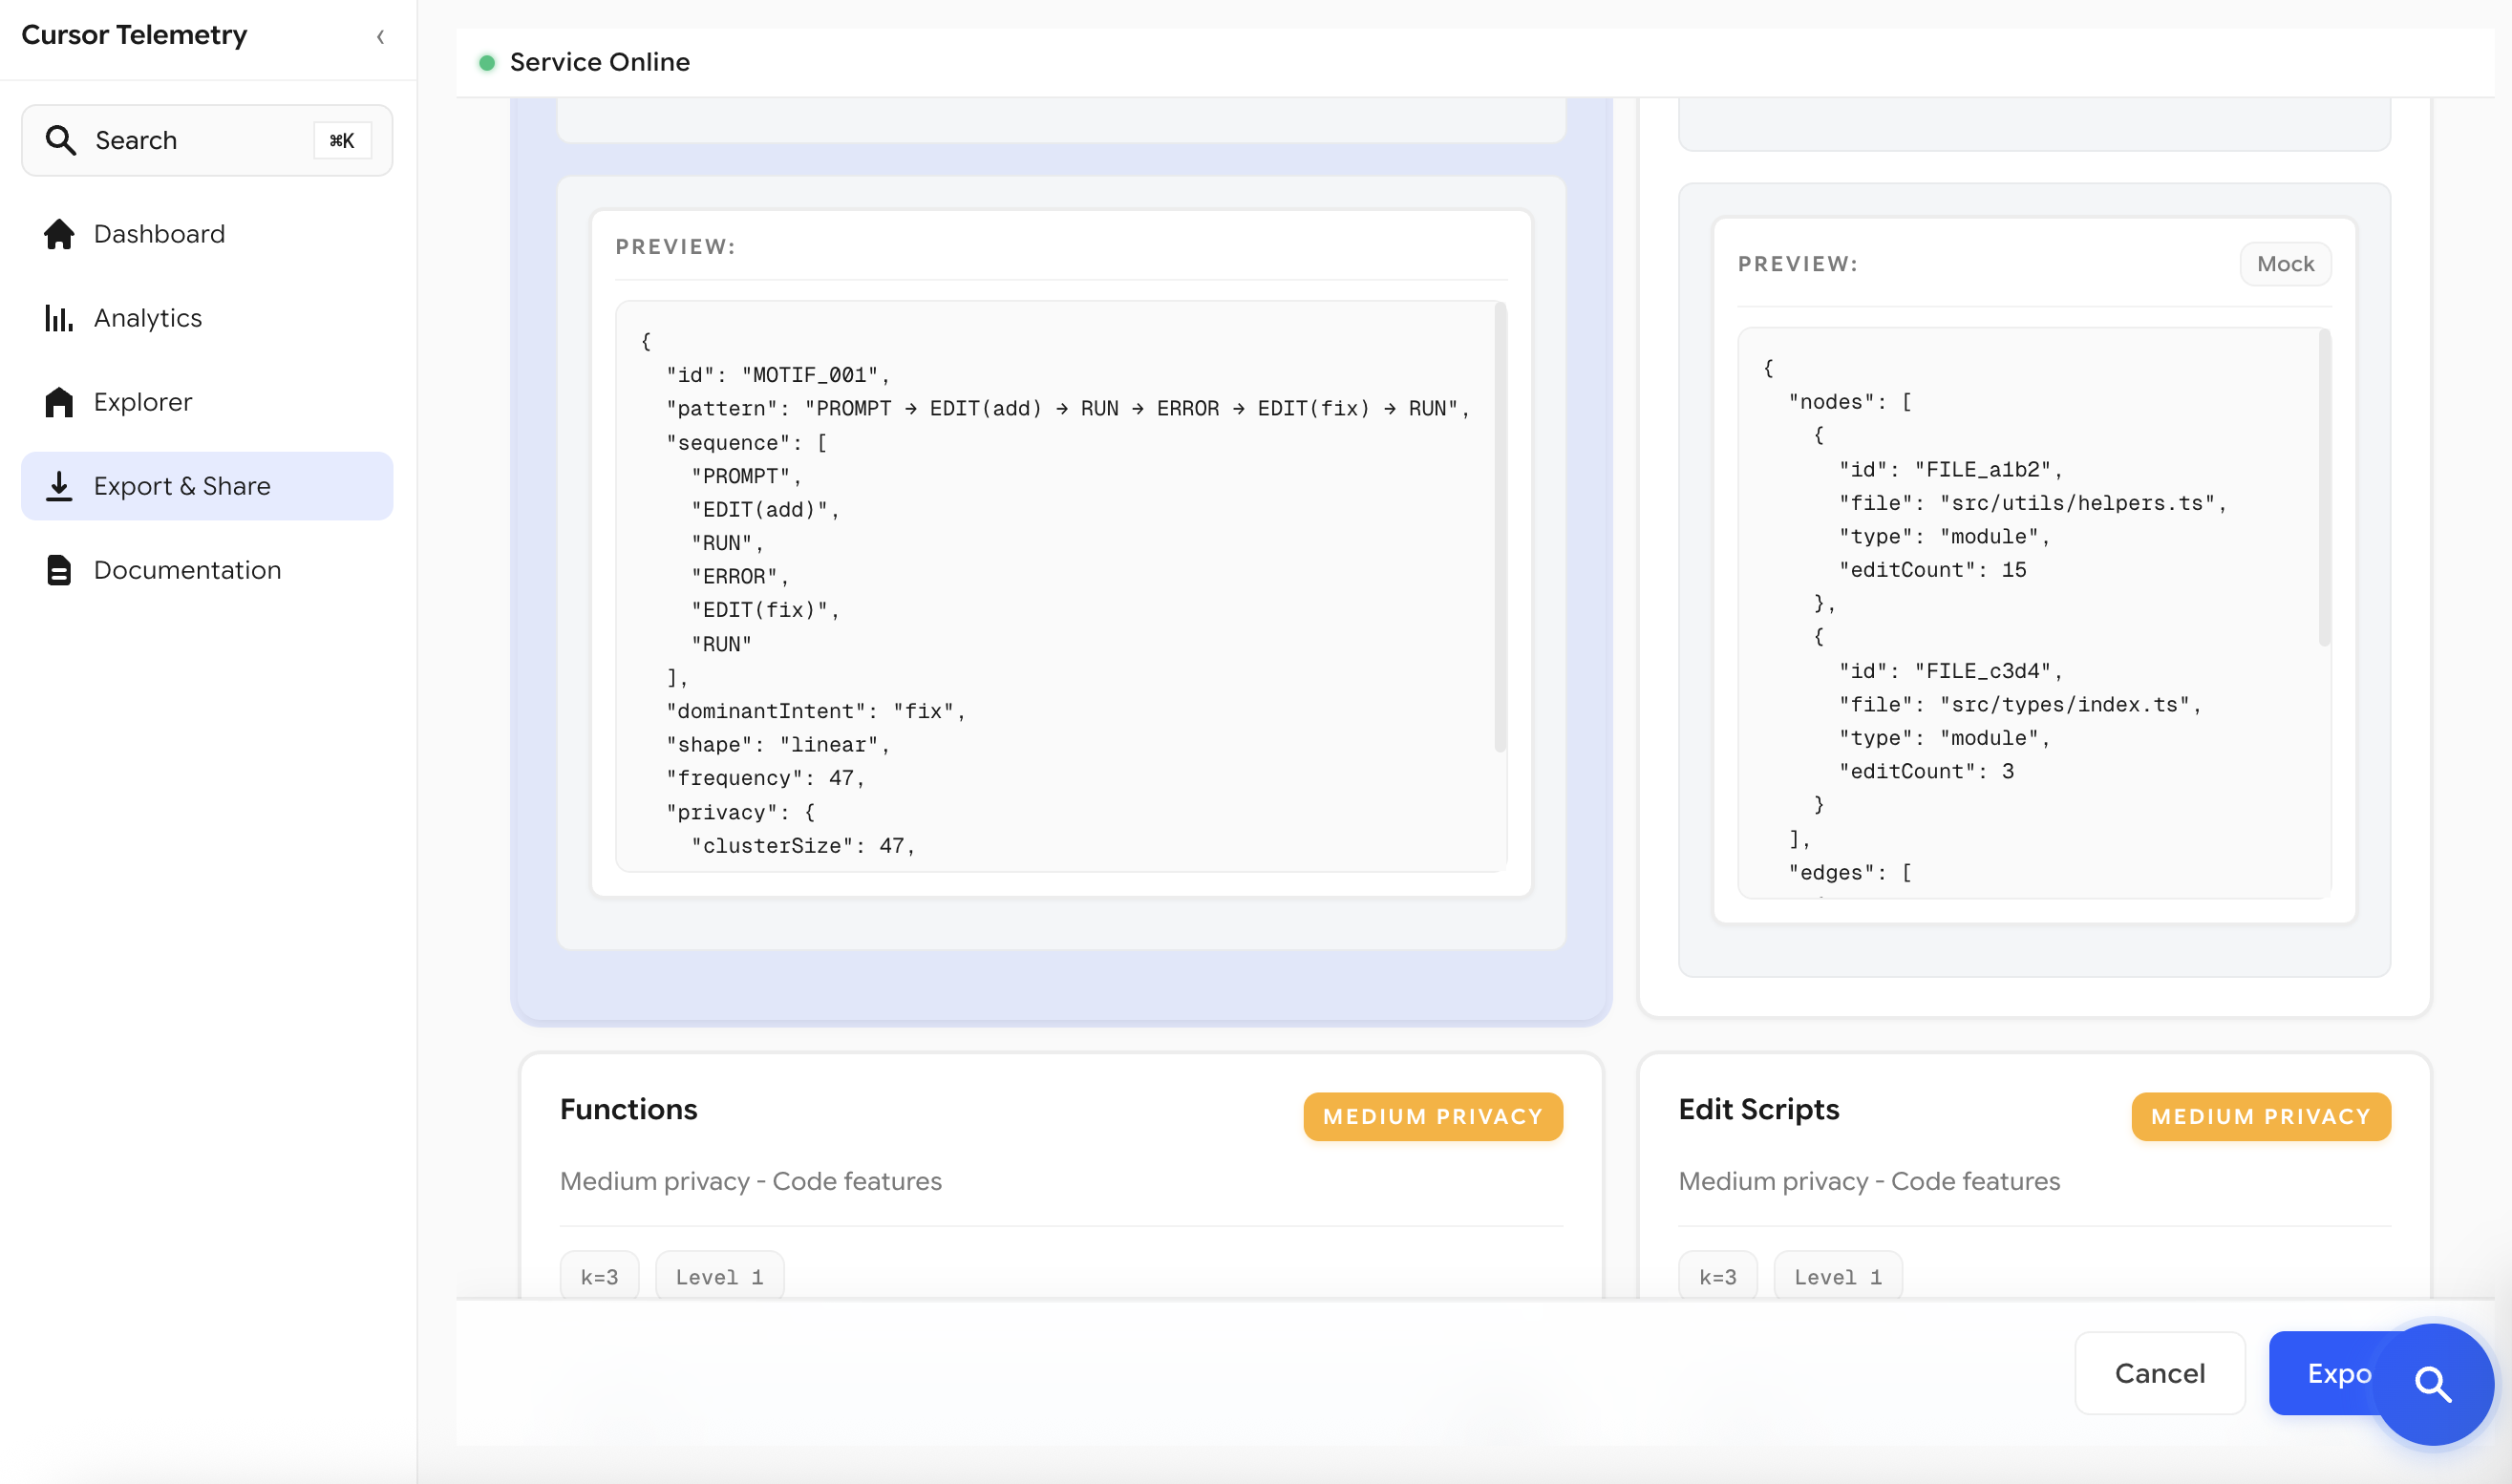Click the document icon beside Documentation

pyautogui.click(x=59, y=570)
